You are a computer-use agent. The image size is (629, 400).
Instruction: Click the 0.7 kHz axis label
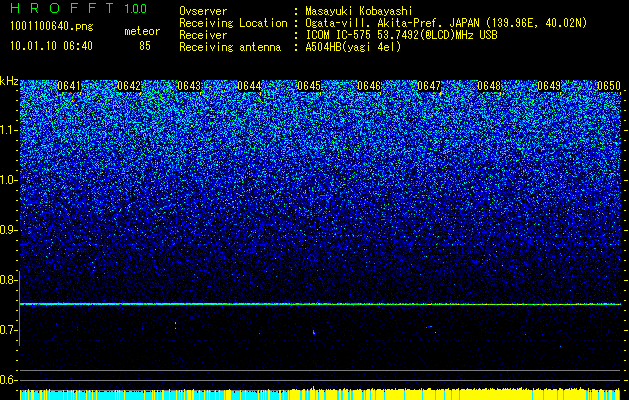click(x=8, y=330)
